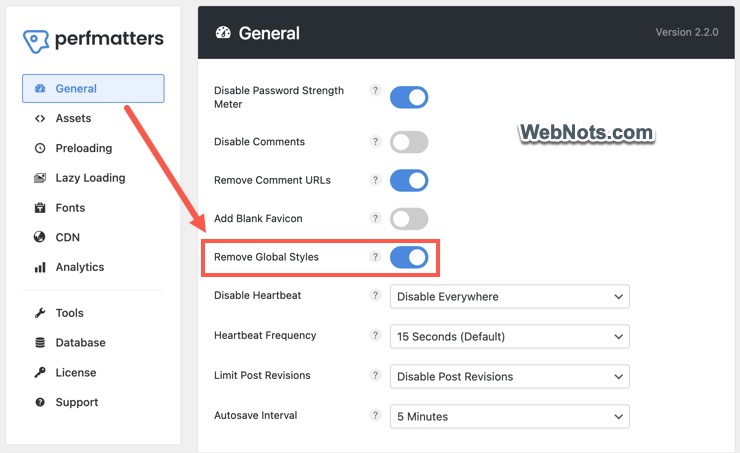Click the perfmatters logo
Screen dimensions: 740x453
(93, 41)
